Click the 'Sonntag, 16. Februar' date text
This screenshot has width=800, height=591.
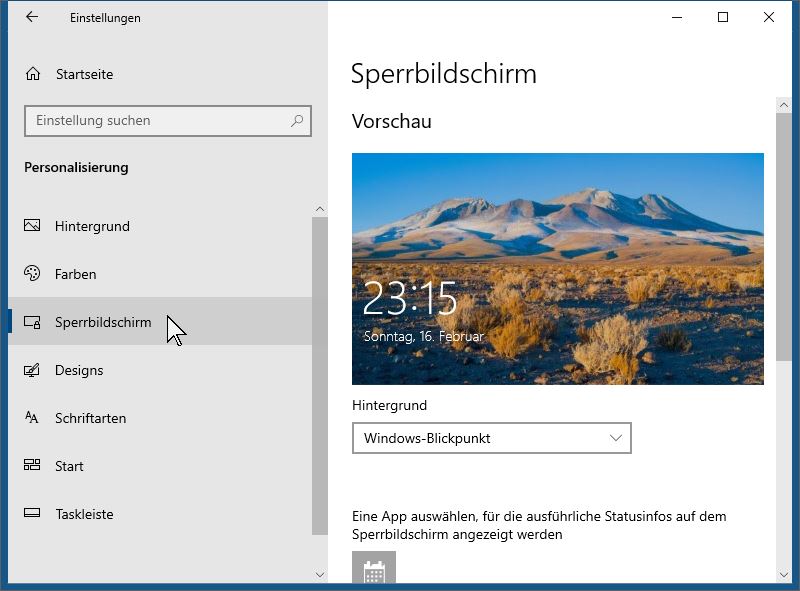pos(423,336)
